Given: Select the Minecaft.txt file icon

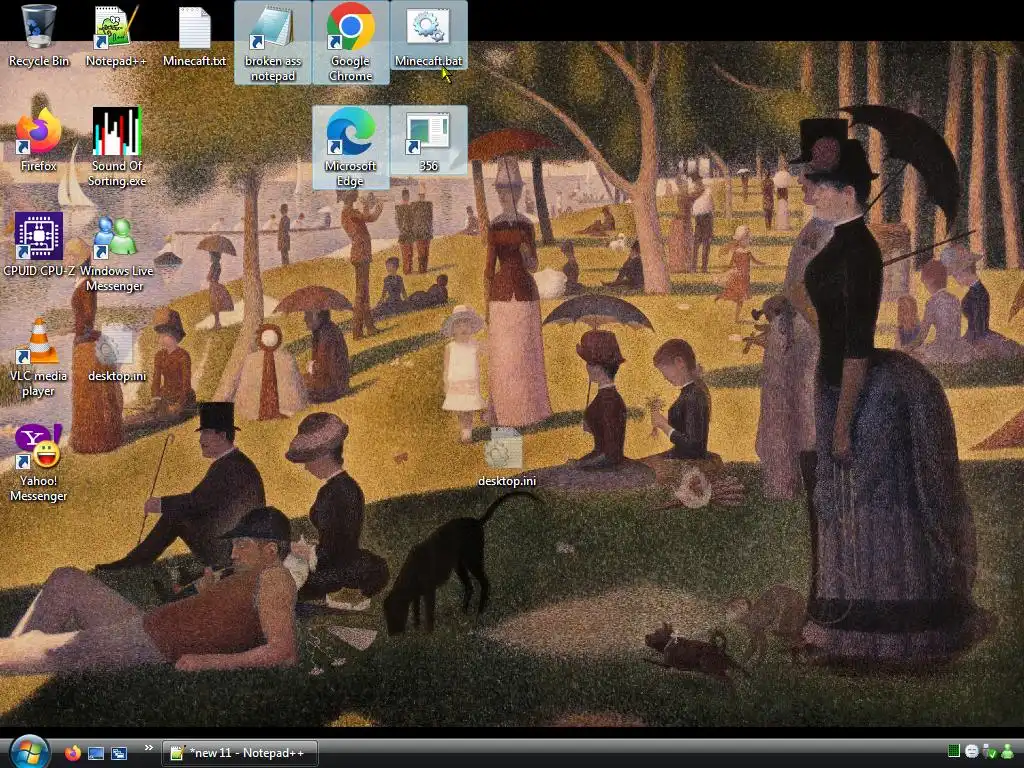Looking at the screenshot, I should point(194,36).
